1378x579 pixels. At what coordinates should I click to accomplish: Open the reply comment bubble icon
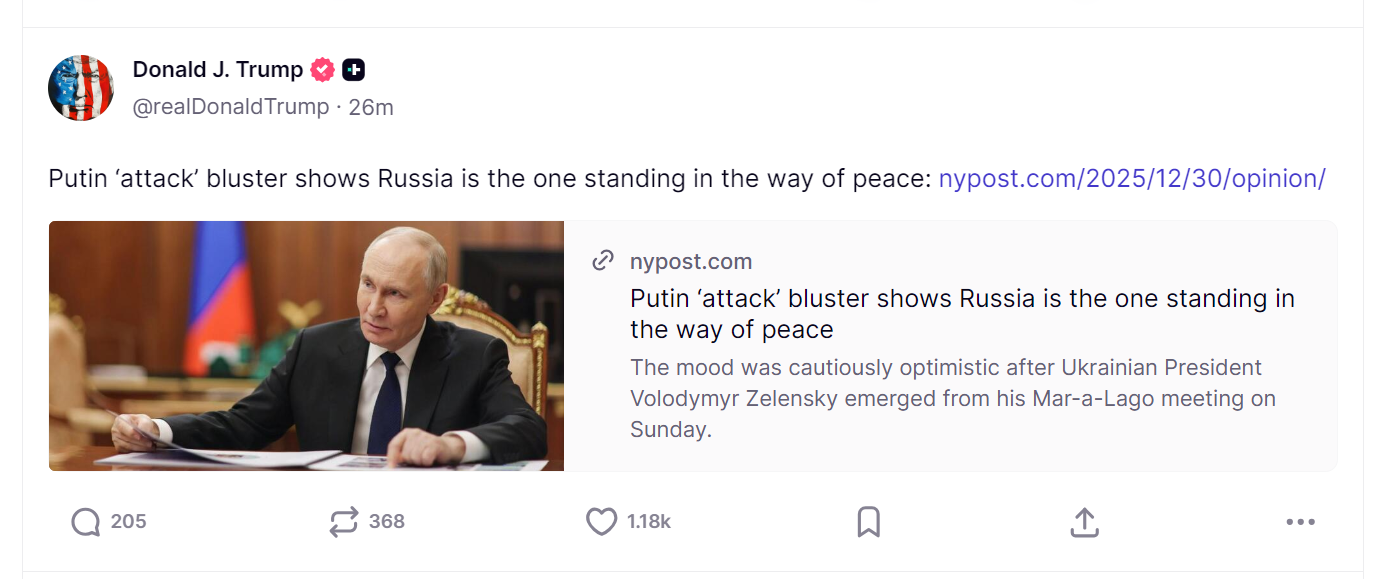pos(86,522)
